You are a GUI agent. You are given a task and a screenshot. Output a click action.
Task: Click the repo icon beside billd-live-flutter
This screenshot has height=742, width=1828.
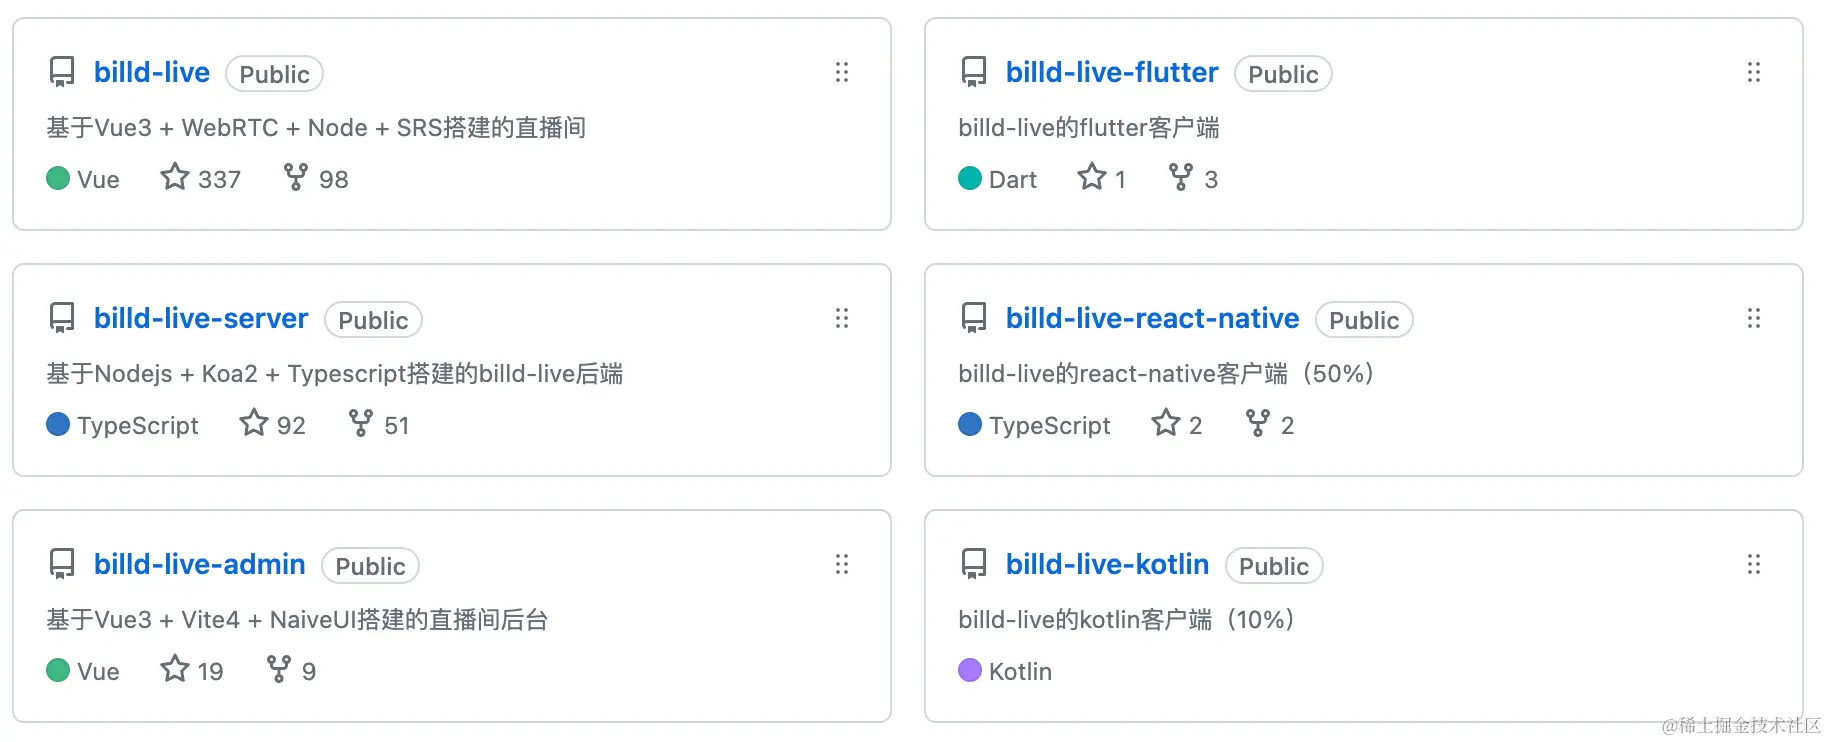click(974, 72)
